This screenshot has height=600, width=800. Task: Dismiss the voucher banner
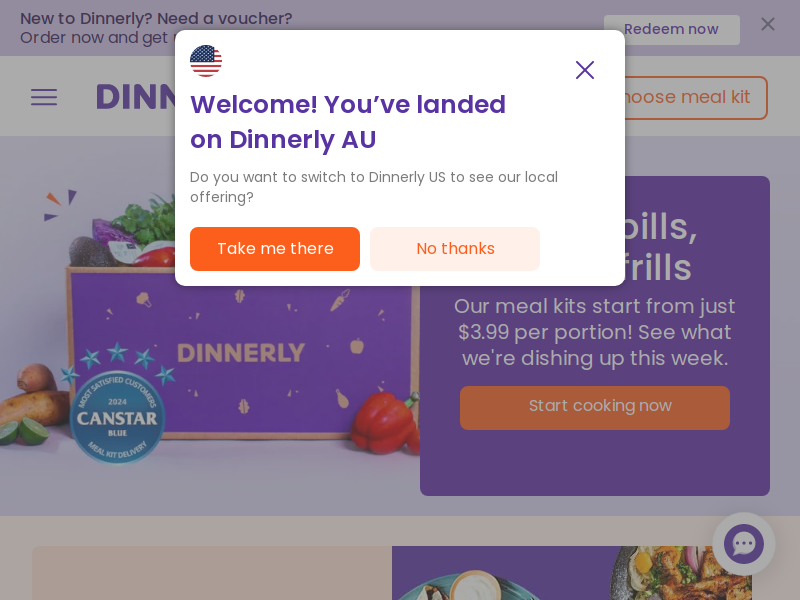pos(767,24)
